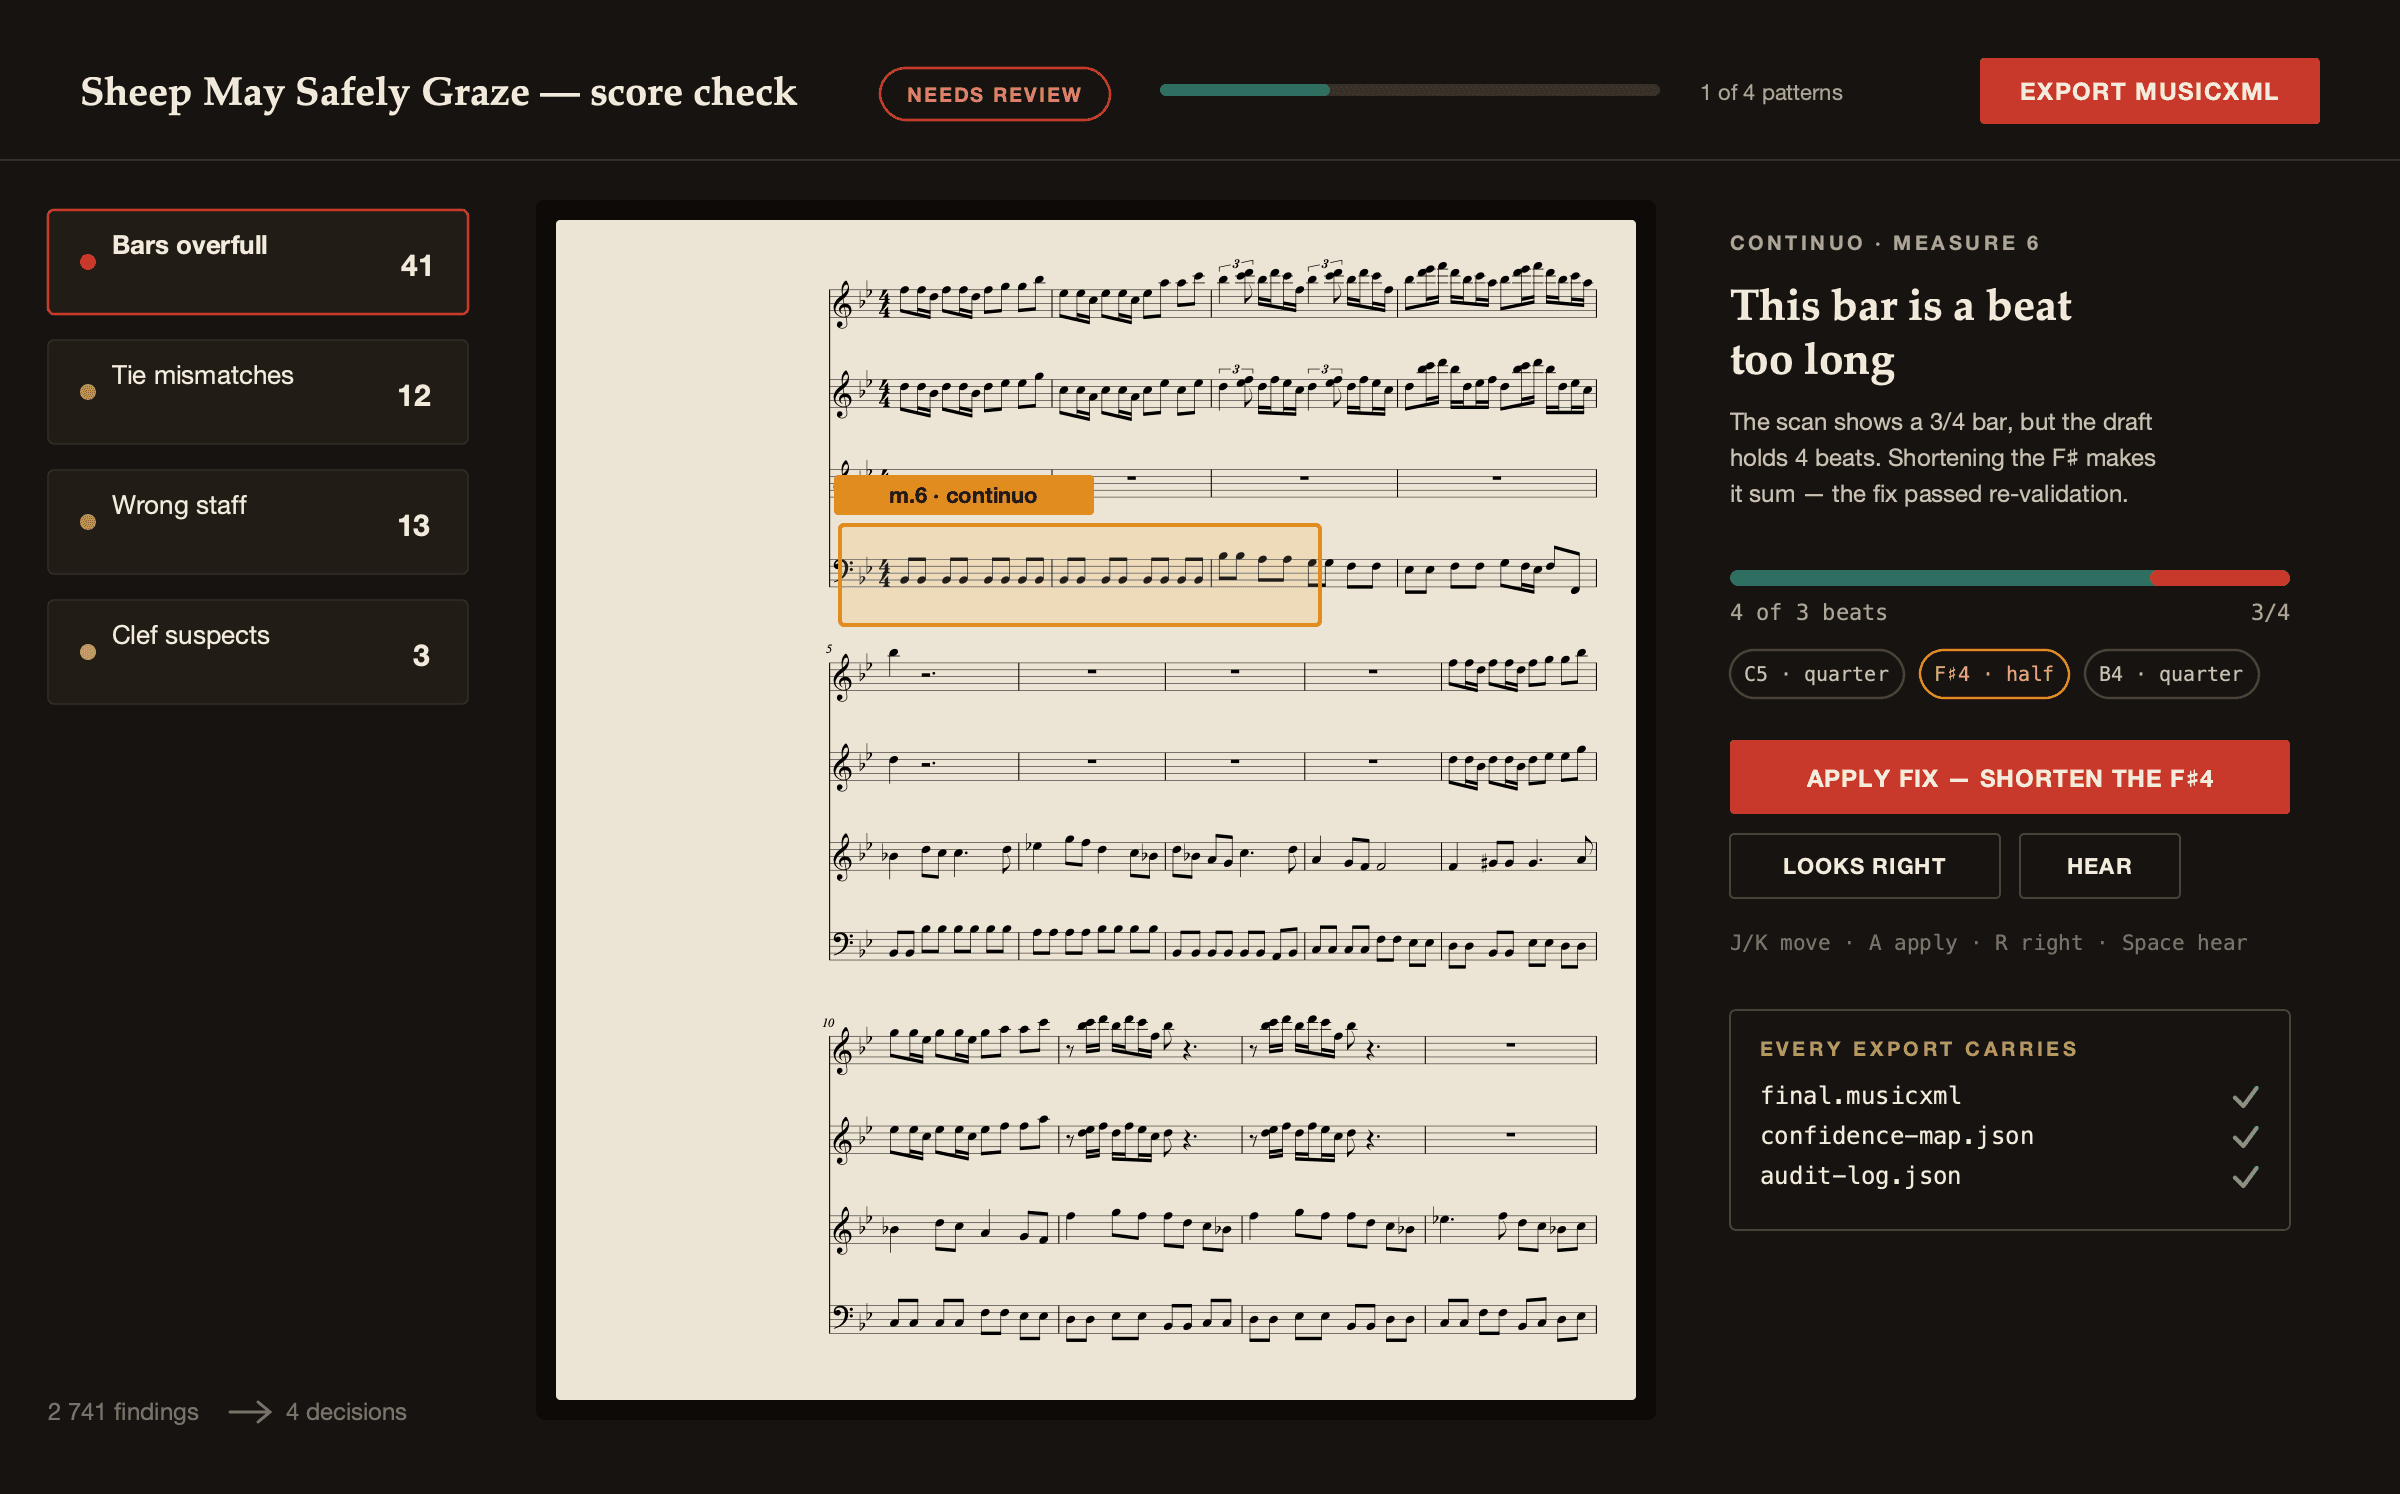Click the red dot on Bars overfull
This screenshot has height=1494, width=2400.
[x=88, y=262]
